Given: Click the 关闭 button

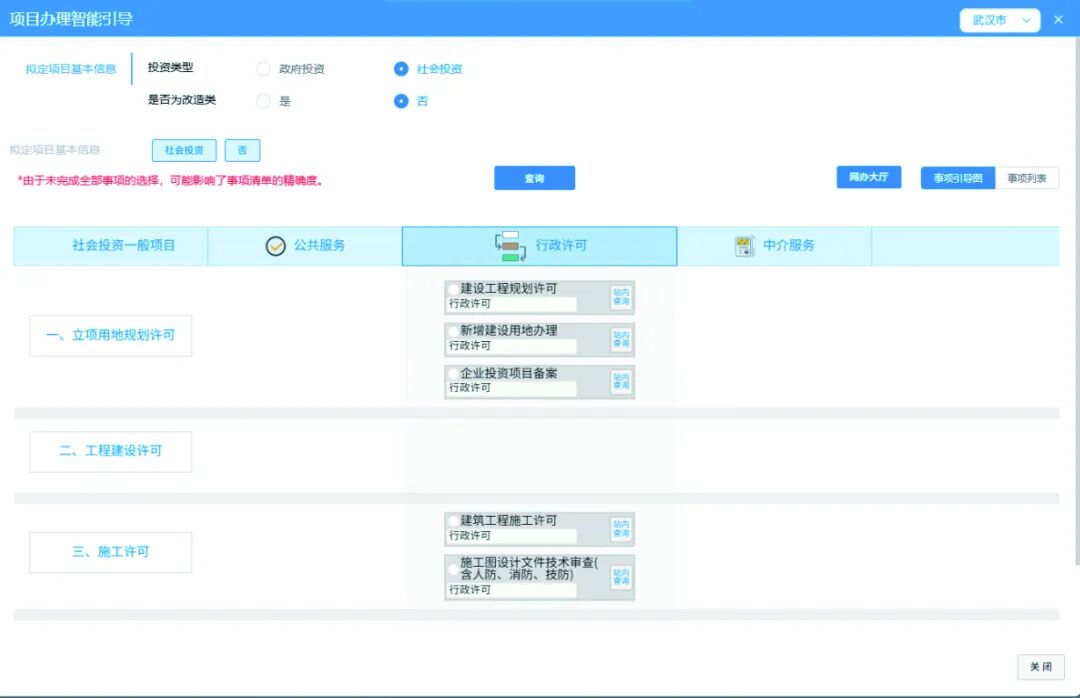Looking at the screenshot, I should (1040, 666).
